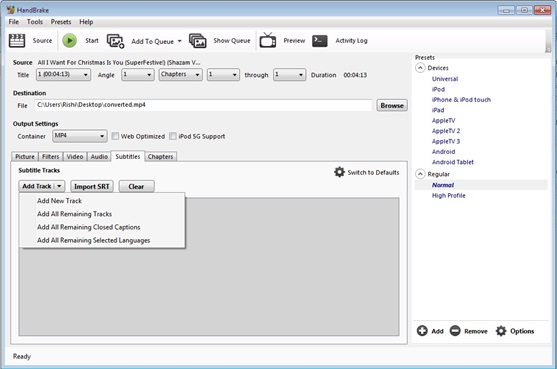The width and height of the screenshot is (557, 369).
Task: Click the Switch to Defaults gear icon
Action: pyautogui.click(x=339, y=172)
